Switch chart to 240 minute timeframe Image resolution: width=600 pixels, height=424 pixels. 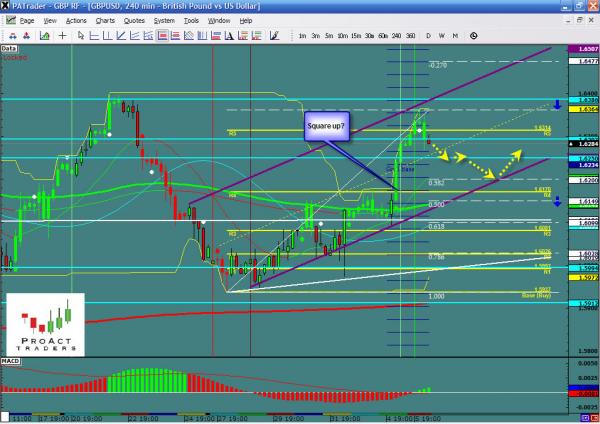point(396,35)
